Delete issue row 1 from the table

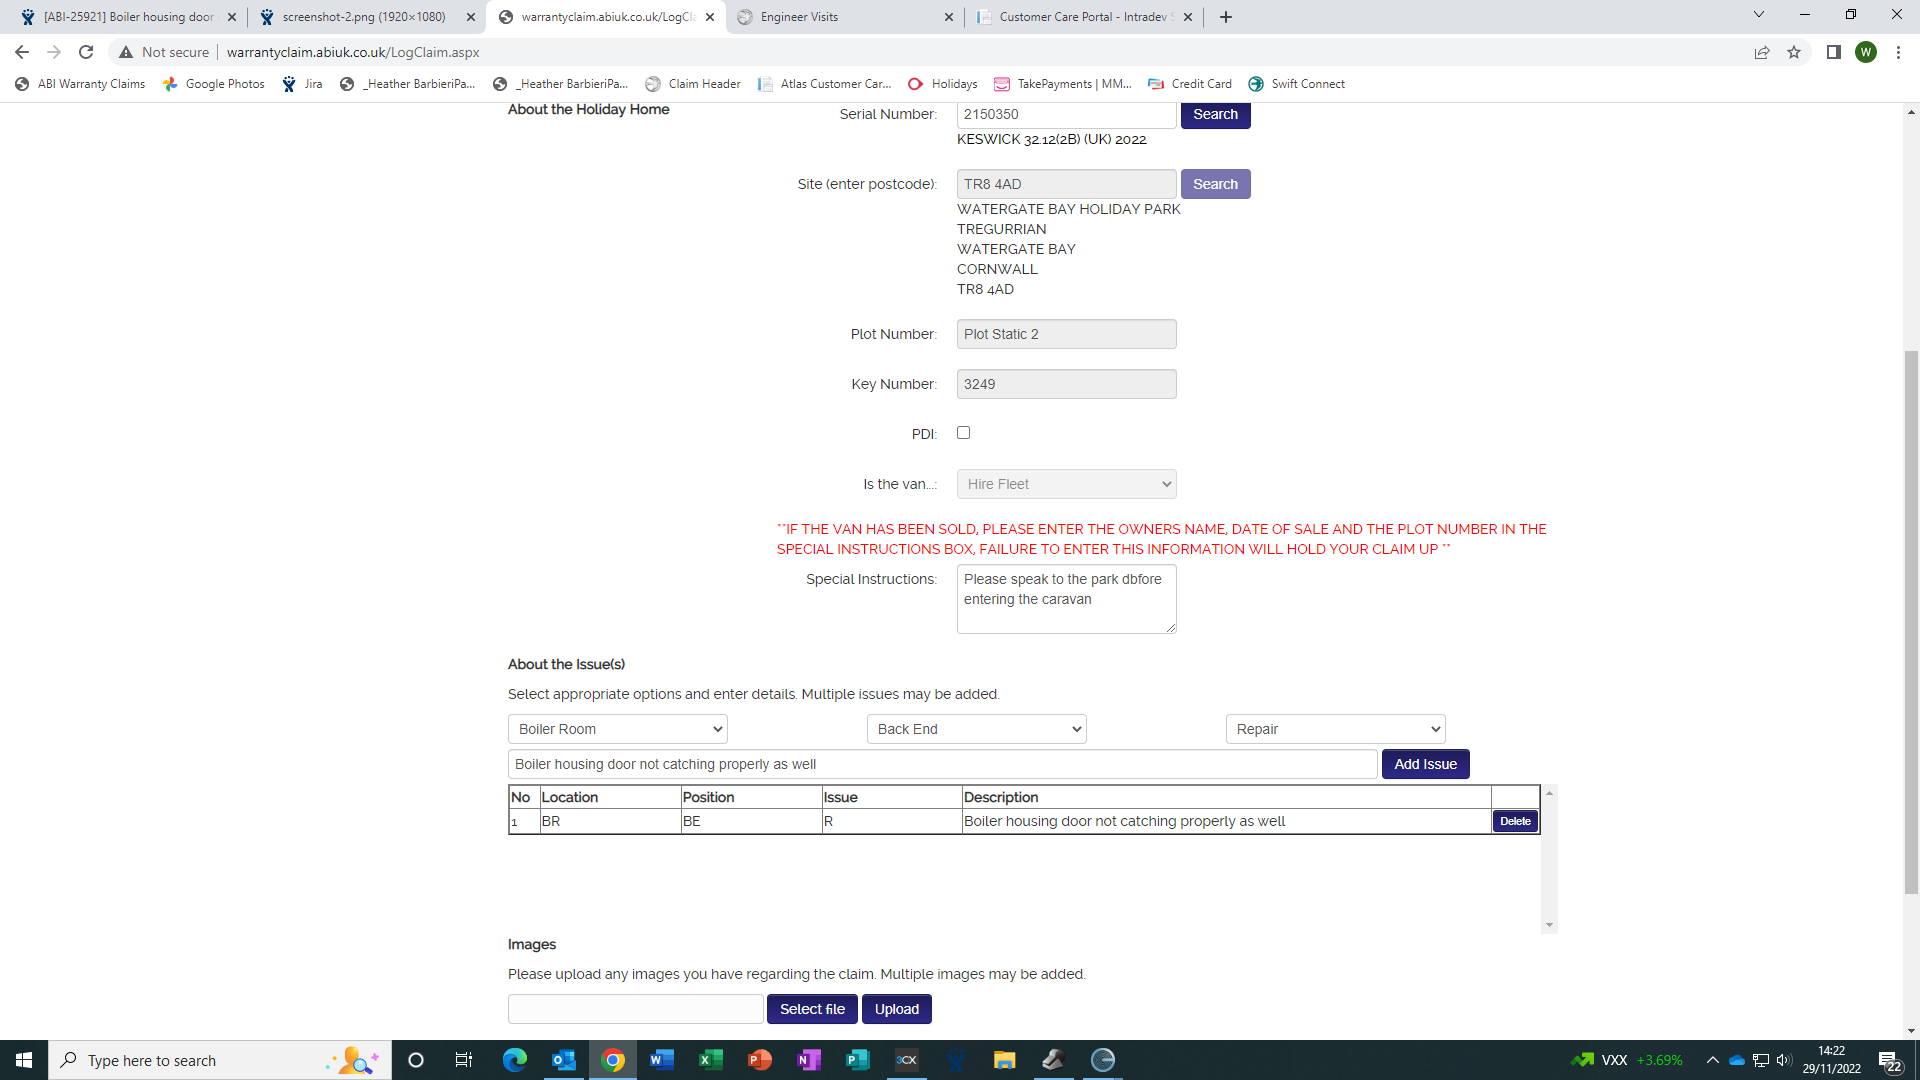[1515, 821]
